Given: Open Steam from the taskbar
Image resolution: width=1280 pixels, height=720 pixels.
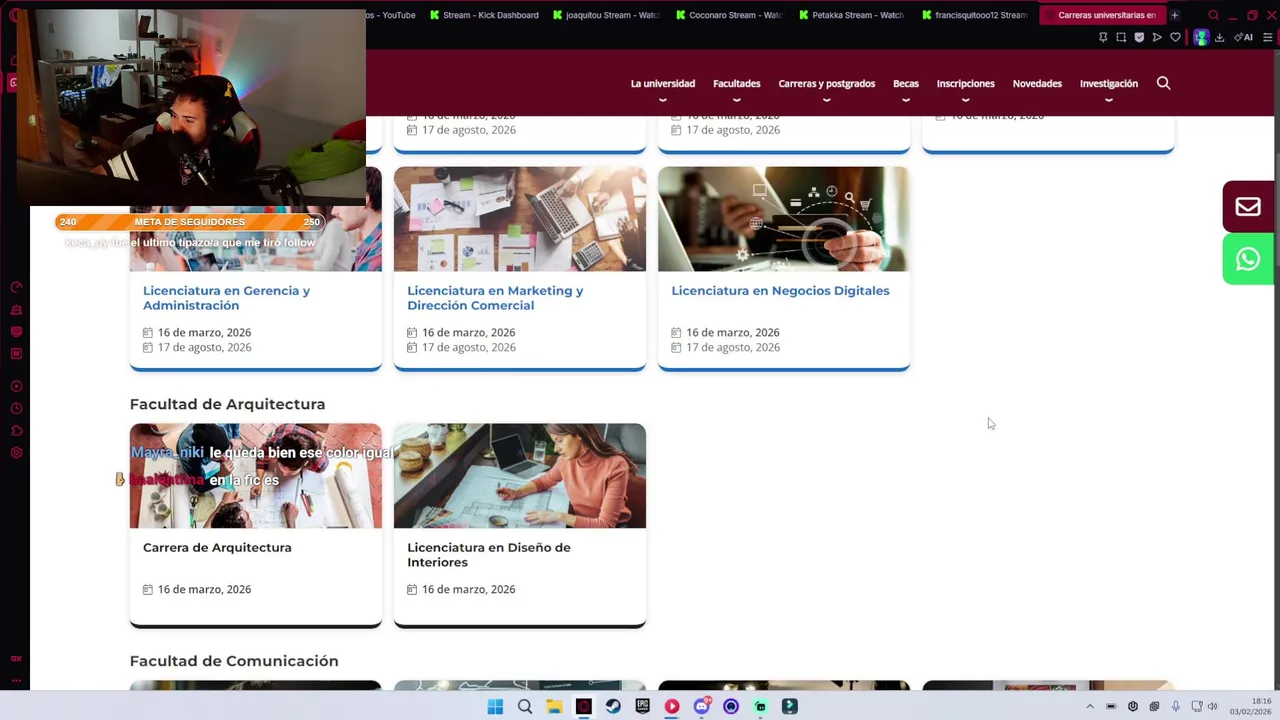Looking at the screenshot, I should (x=613, y=707).
